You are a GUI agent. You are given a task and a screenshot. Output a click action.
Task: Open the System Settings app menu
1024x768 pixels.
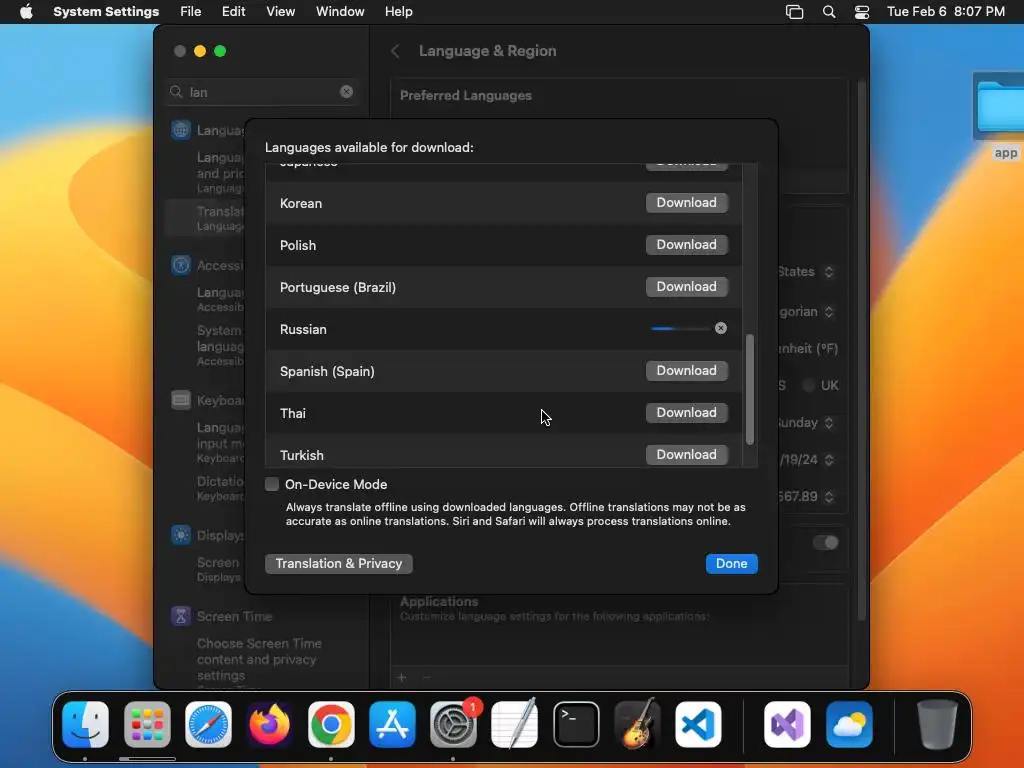click(x=106, y=12)
